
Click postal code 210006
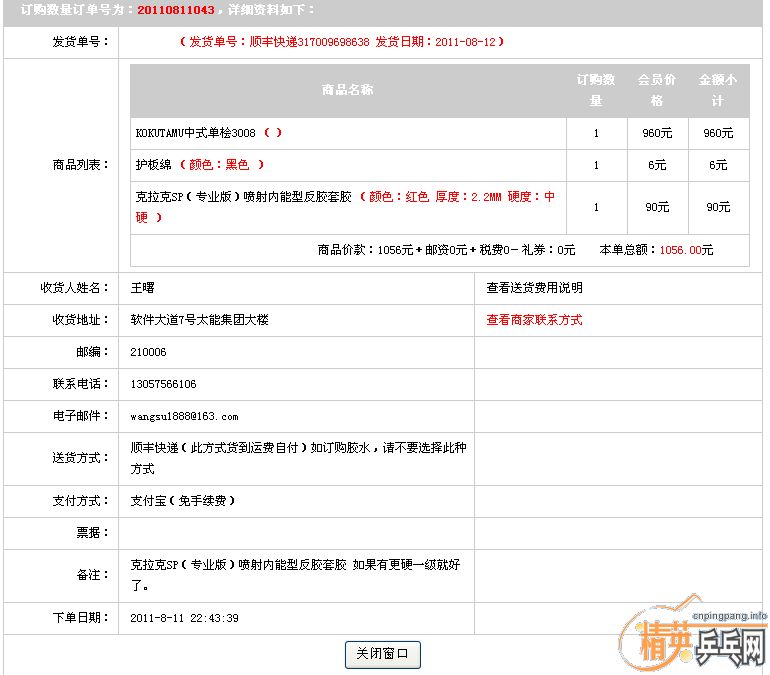coord(148,352)
